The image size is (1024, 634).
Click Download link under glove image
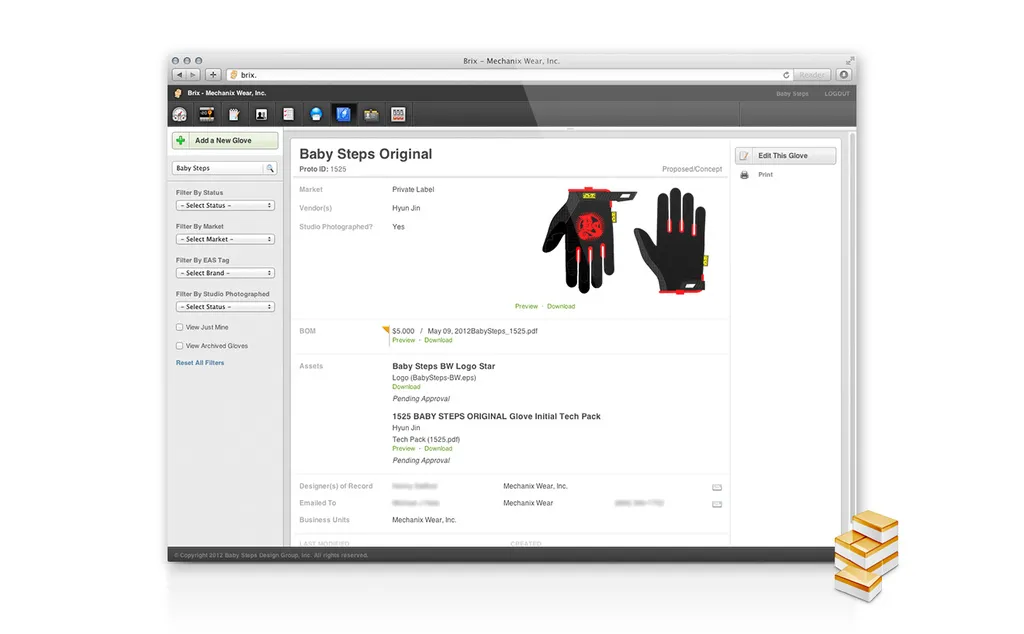(x=561, y=306)
